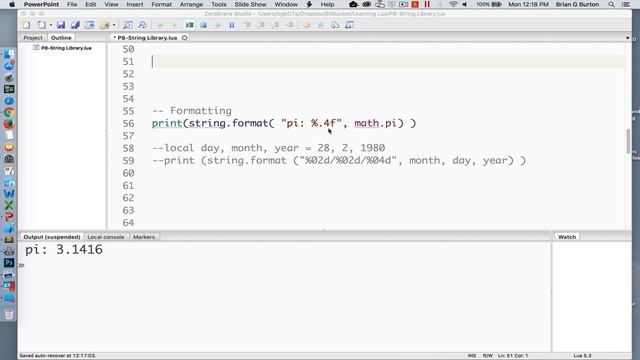Open the Help menu
Viewport: 640px width, 360px height.
click(327, 4)
